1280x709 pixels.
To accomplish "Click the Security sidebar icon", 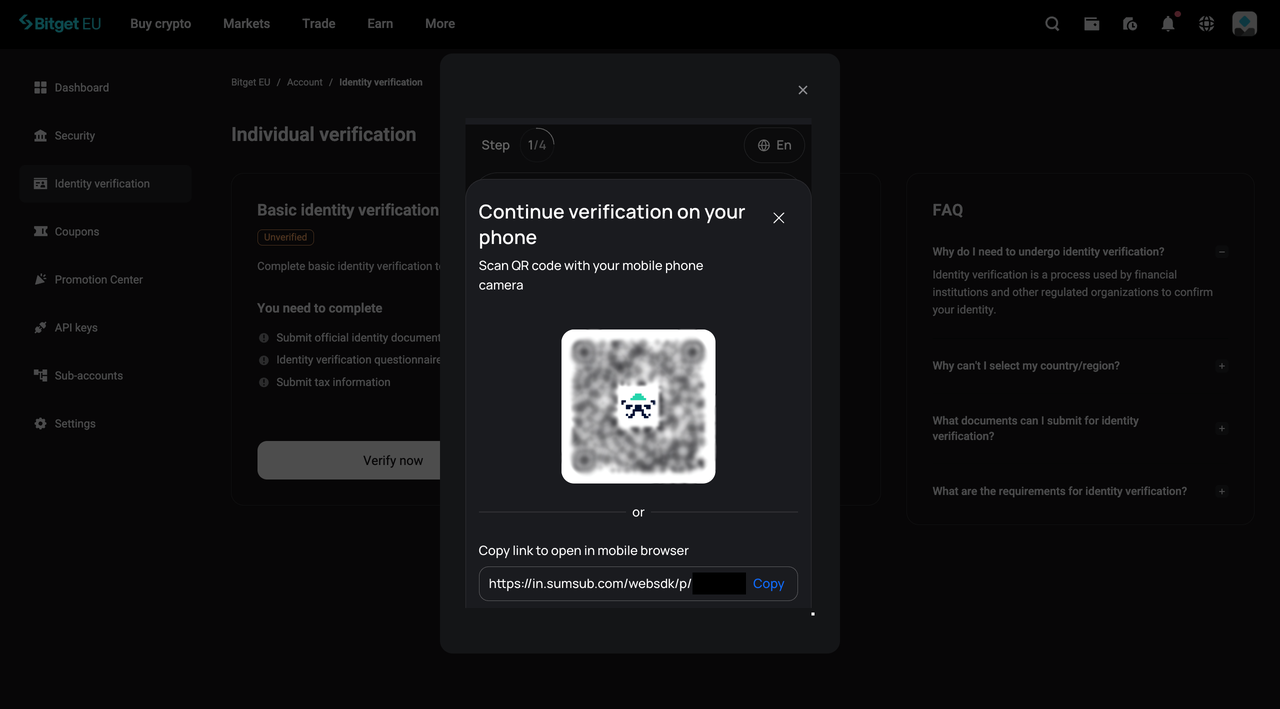I will (x=40, y=136).
